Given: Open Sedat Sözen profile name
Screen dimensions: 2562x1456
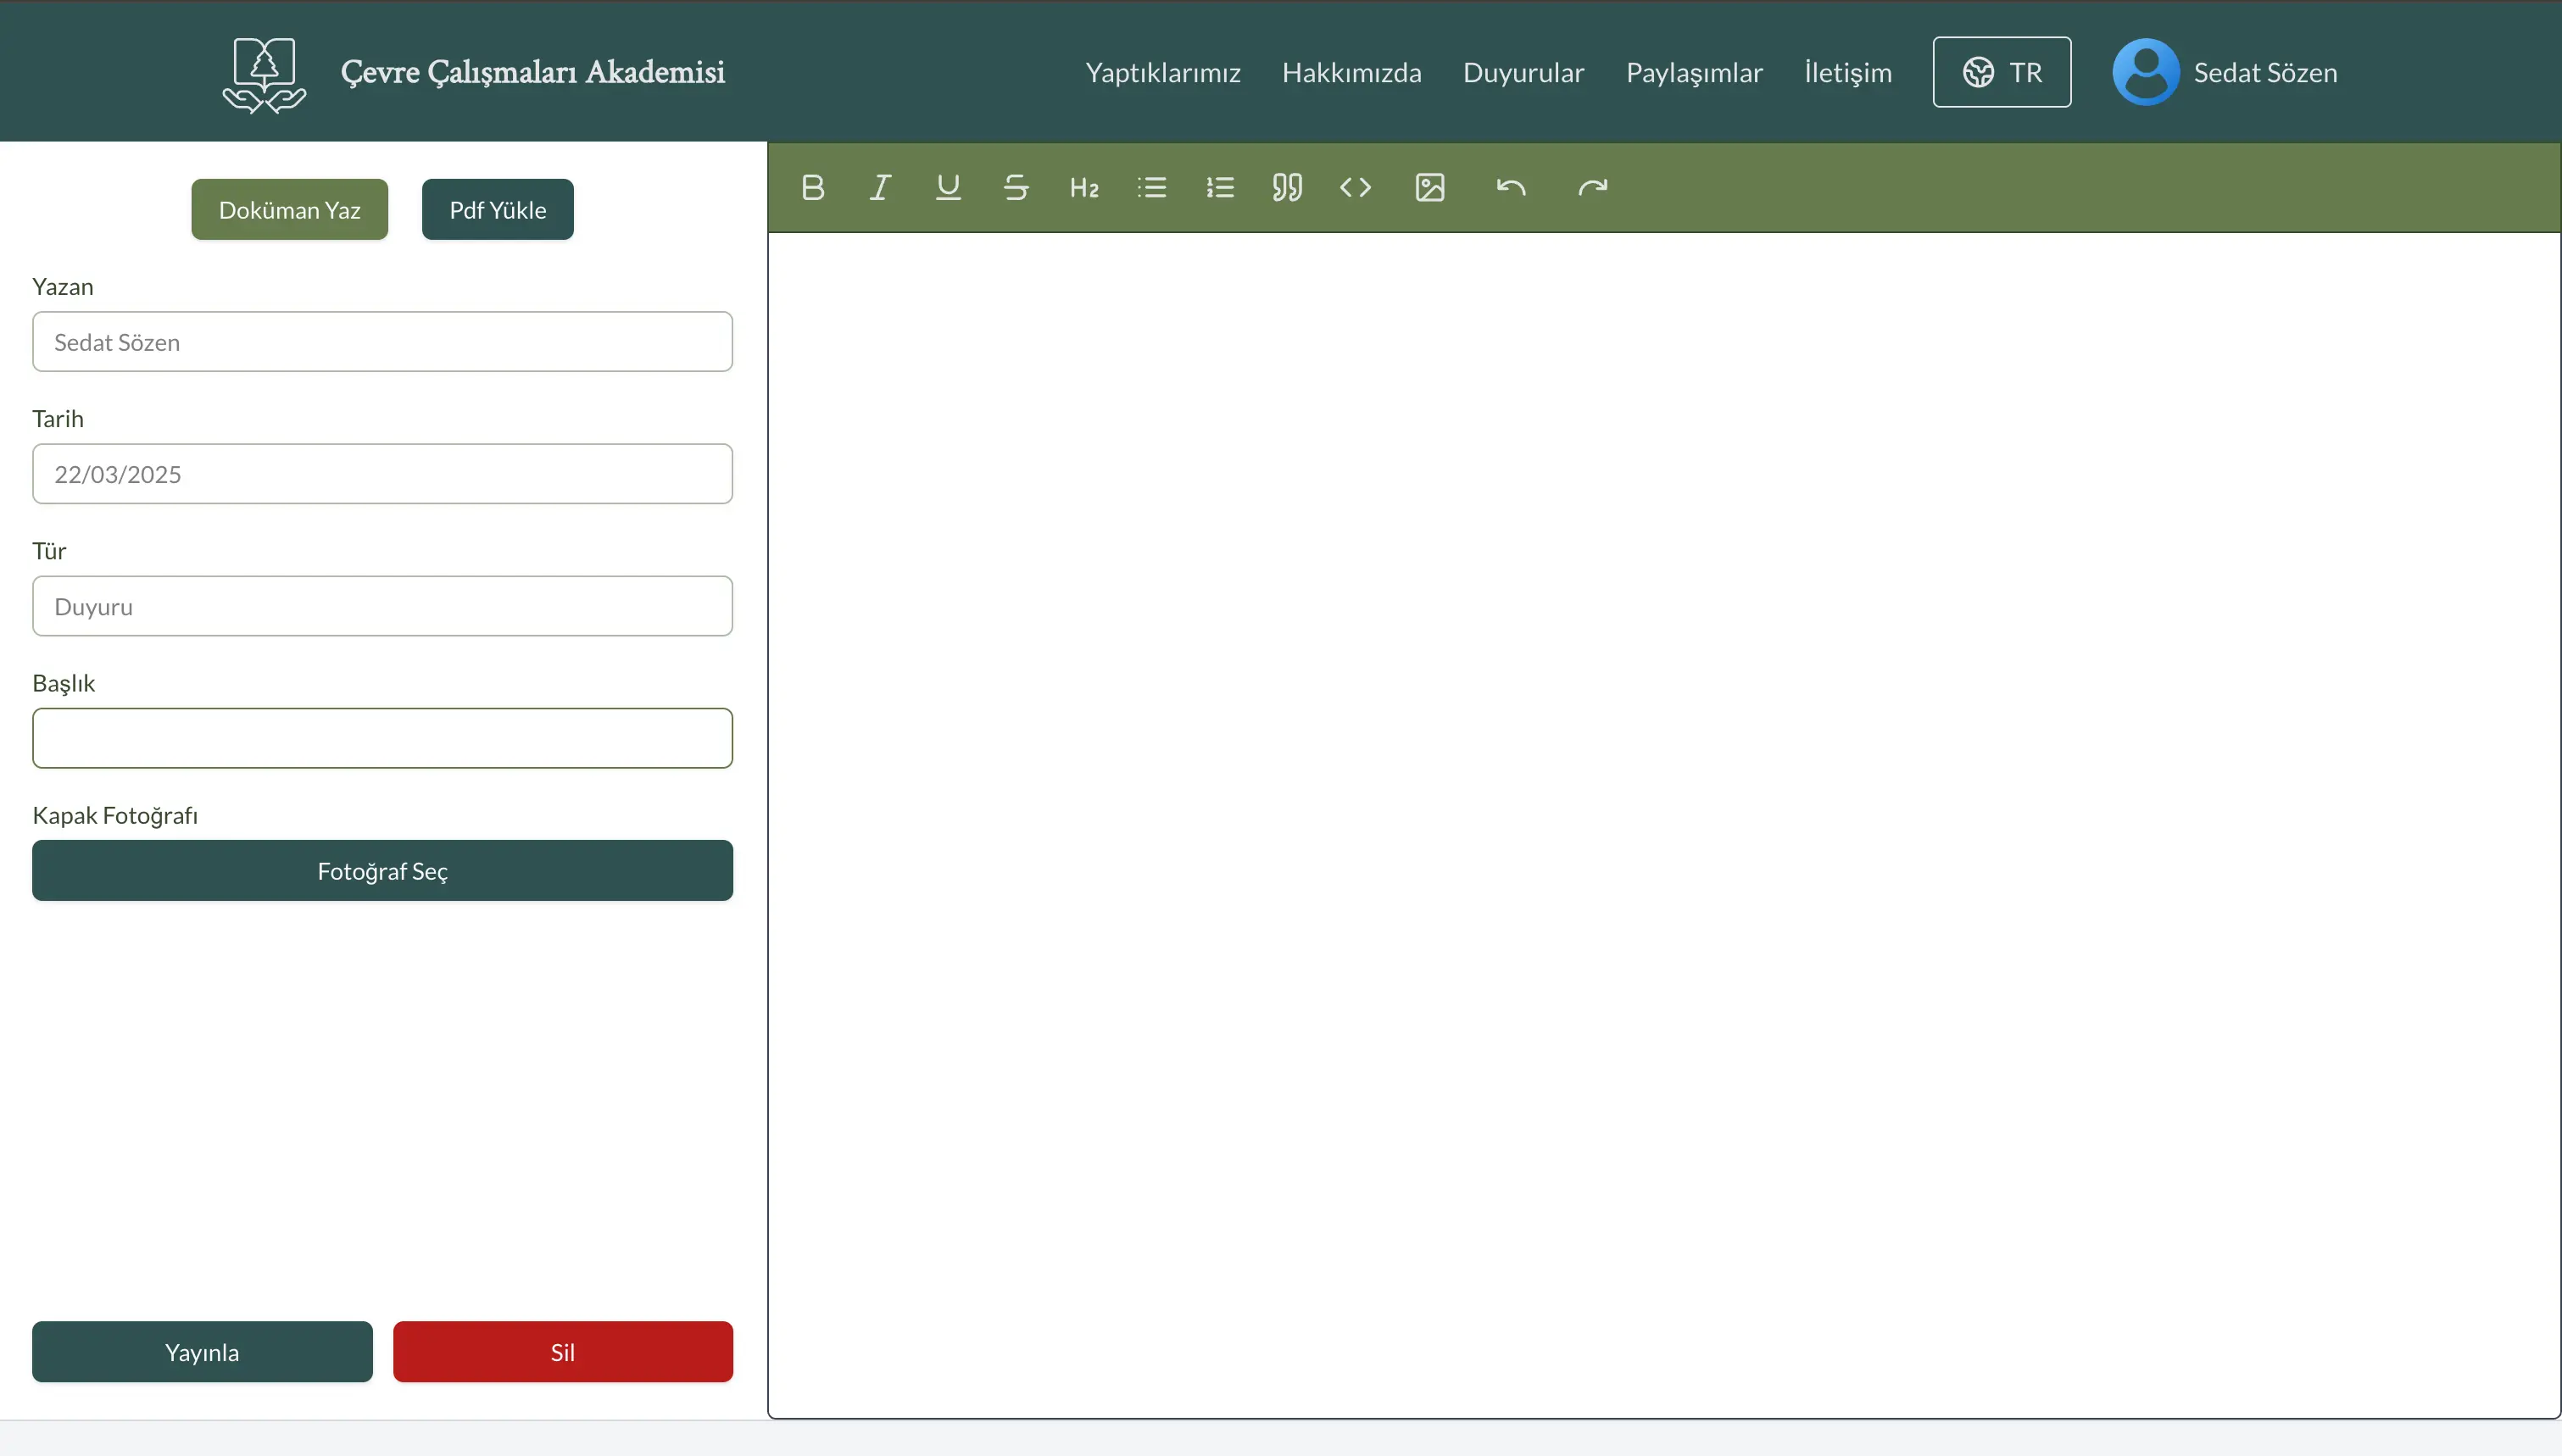Looking at the screenshot, I should 2265,73.
